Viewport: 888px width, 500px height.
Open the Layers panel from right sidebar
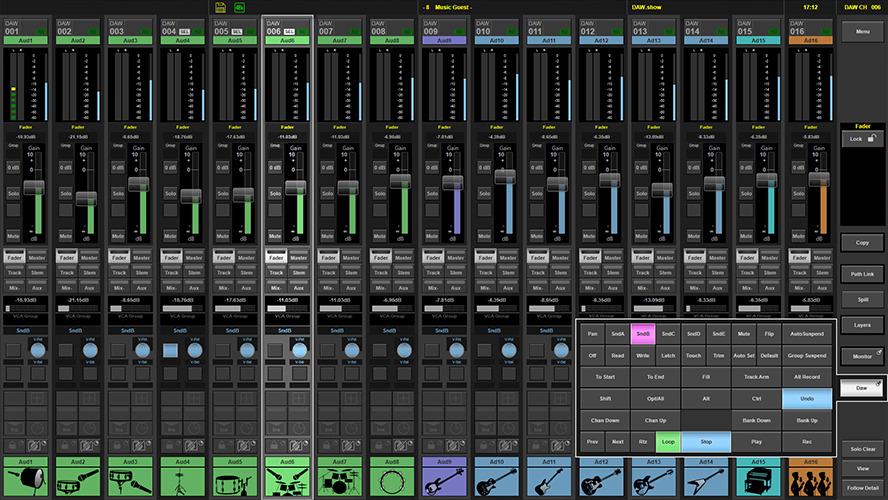(861, 325)
